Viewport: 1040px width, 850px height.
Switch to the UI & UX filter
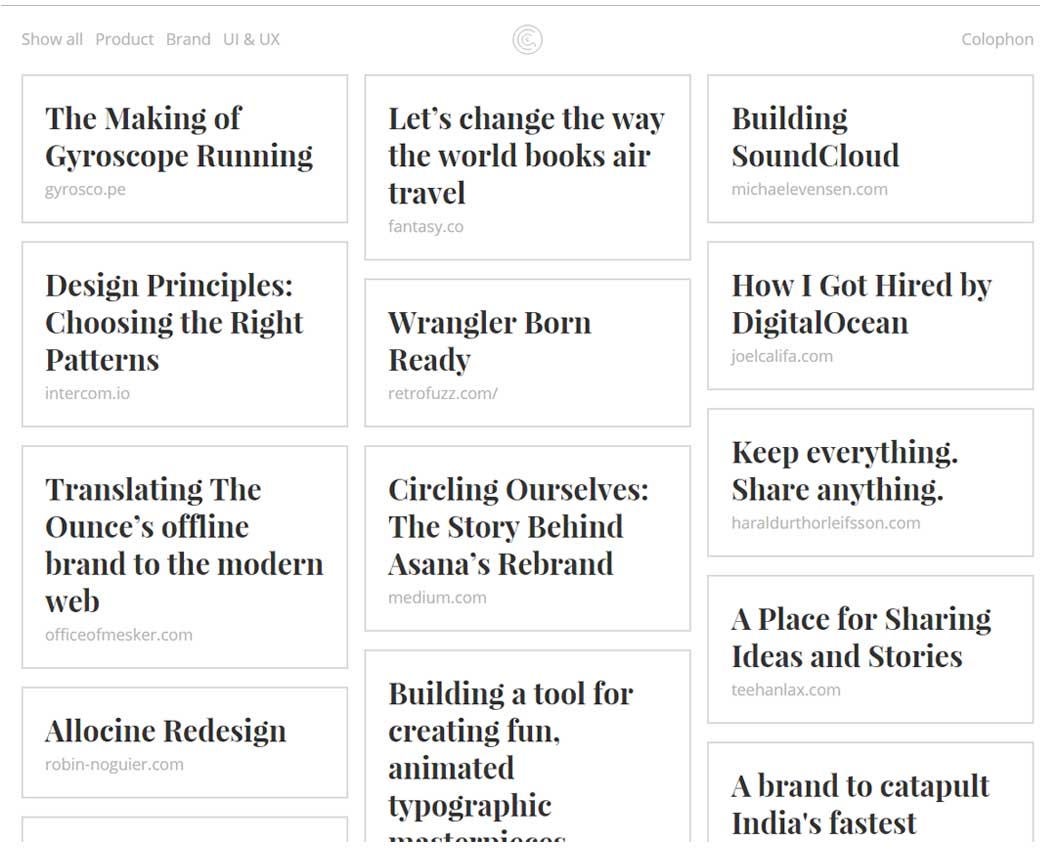tap(251, 40)
